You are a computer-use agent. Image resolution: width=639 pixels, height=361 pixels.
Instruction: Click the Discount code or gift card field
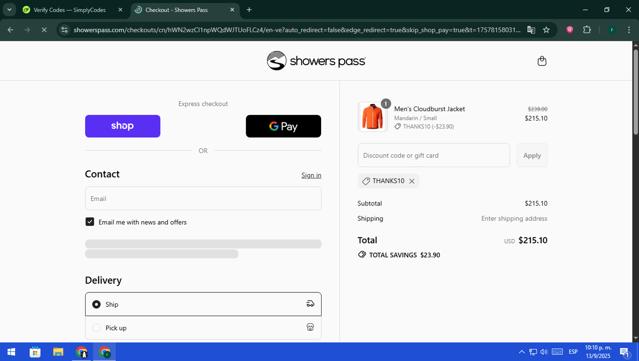[434, 155]
